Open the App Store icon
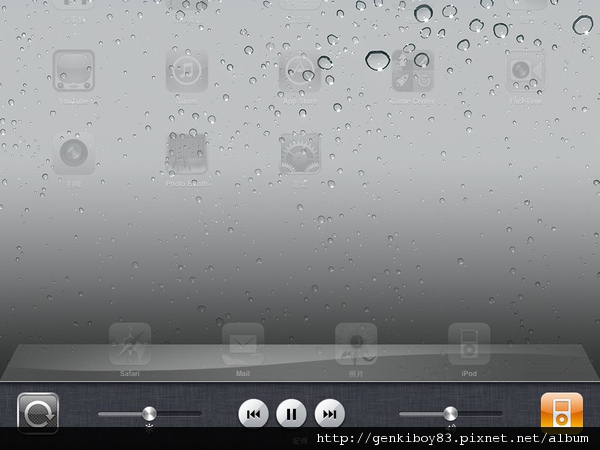Image resolution: width=600 pixels, height=450 pixels. point(300,72)
